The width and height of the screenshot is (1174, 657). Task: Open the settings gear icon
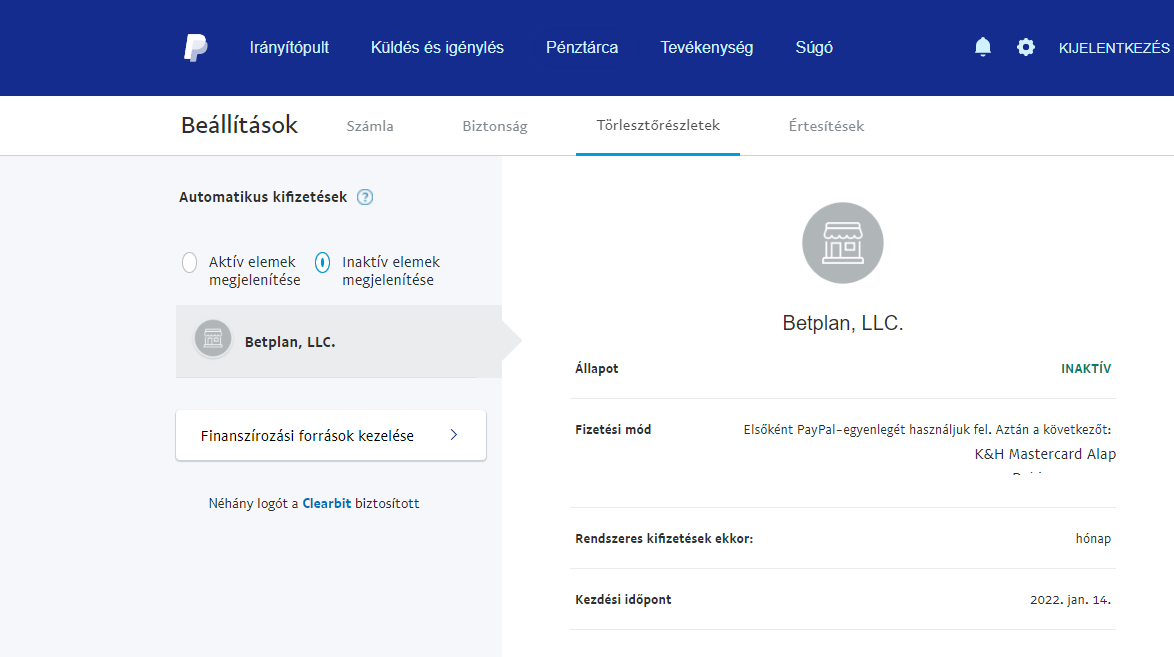pos(1026,47)
